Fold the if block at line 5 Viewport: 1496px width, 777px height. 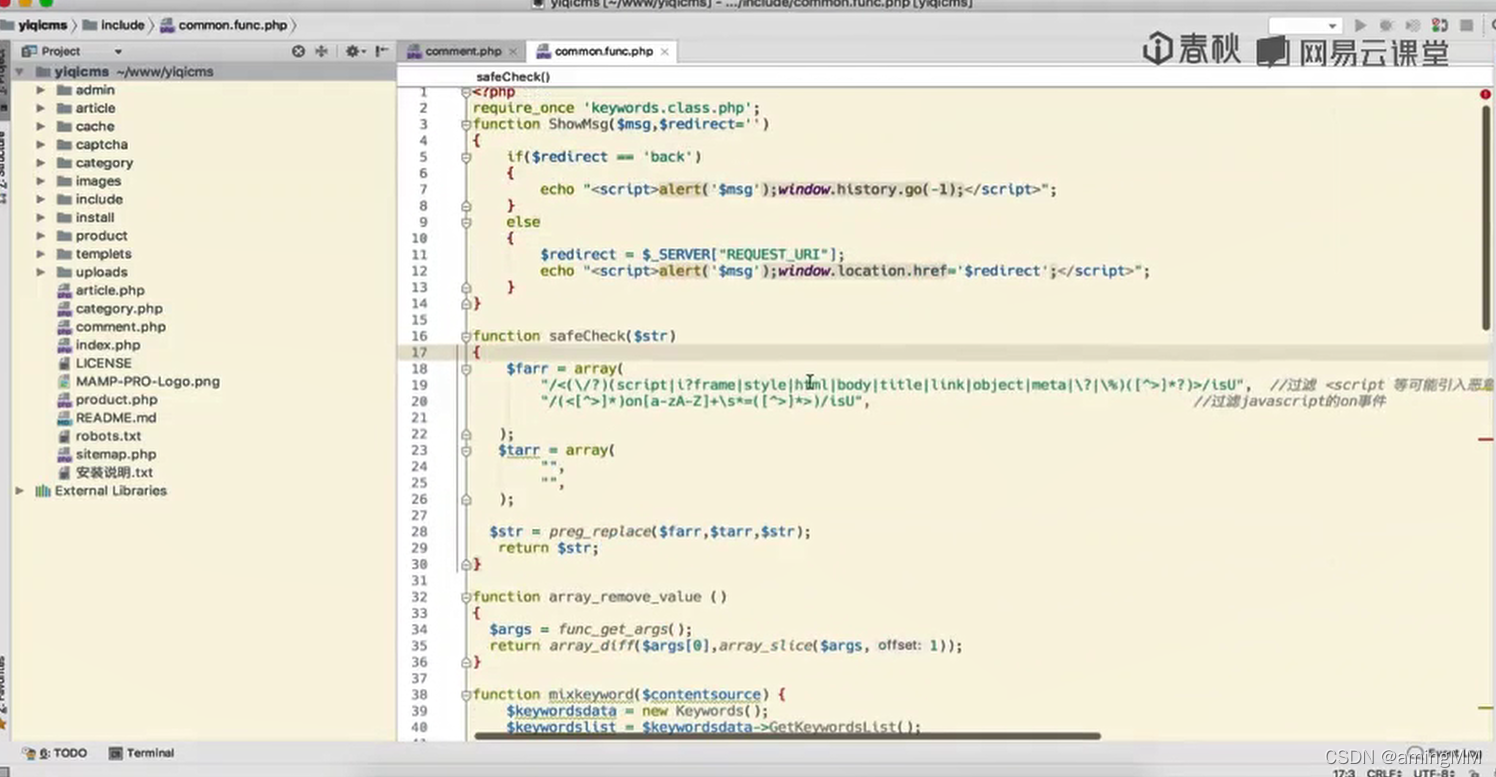click(466, 157)
